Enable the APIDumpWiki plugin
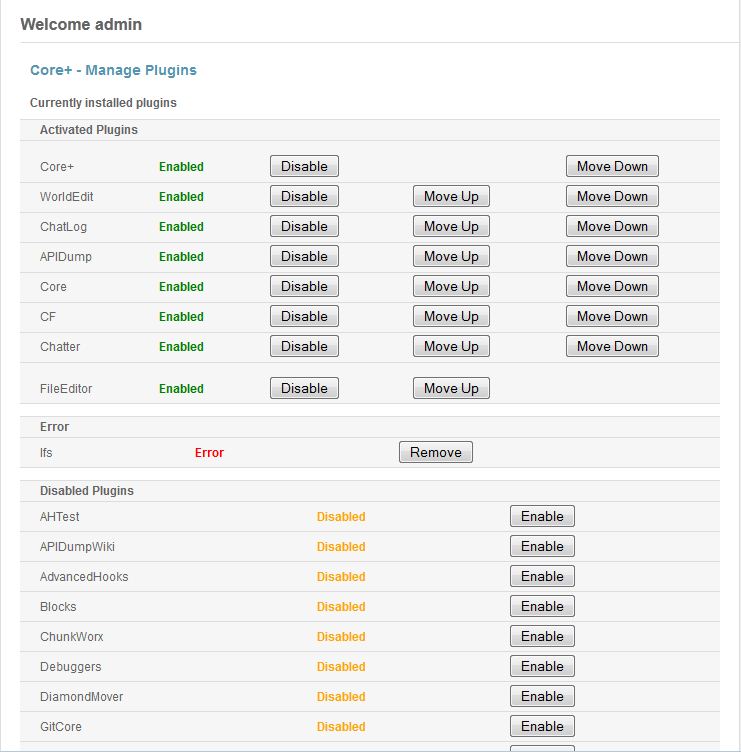Screen dimensions: 741x752 pos(542,546)
